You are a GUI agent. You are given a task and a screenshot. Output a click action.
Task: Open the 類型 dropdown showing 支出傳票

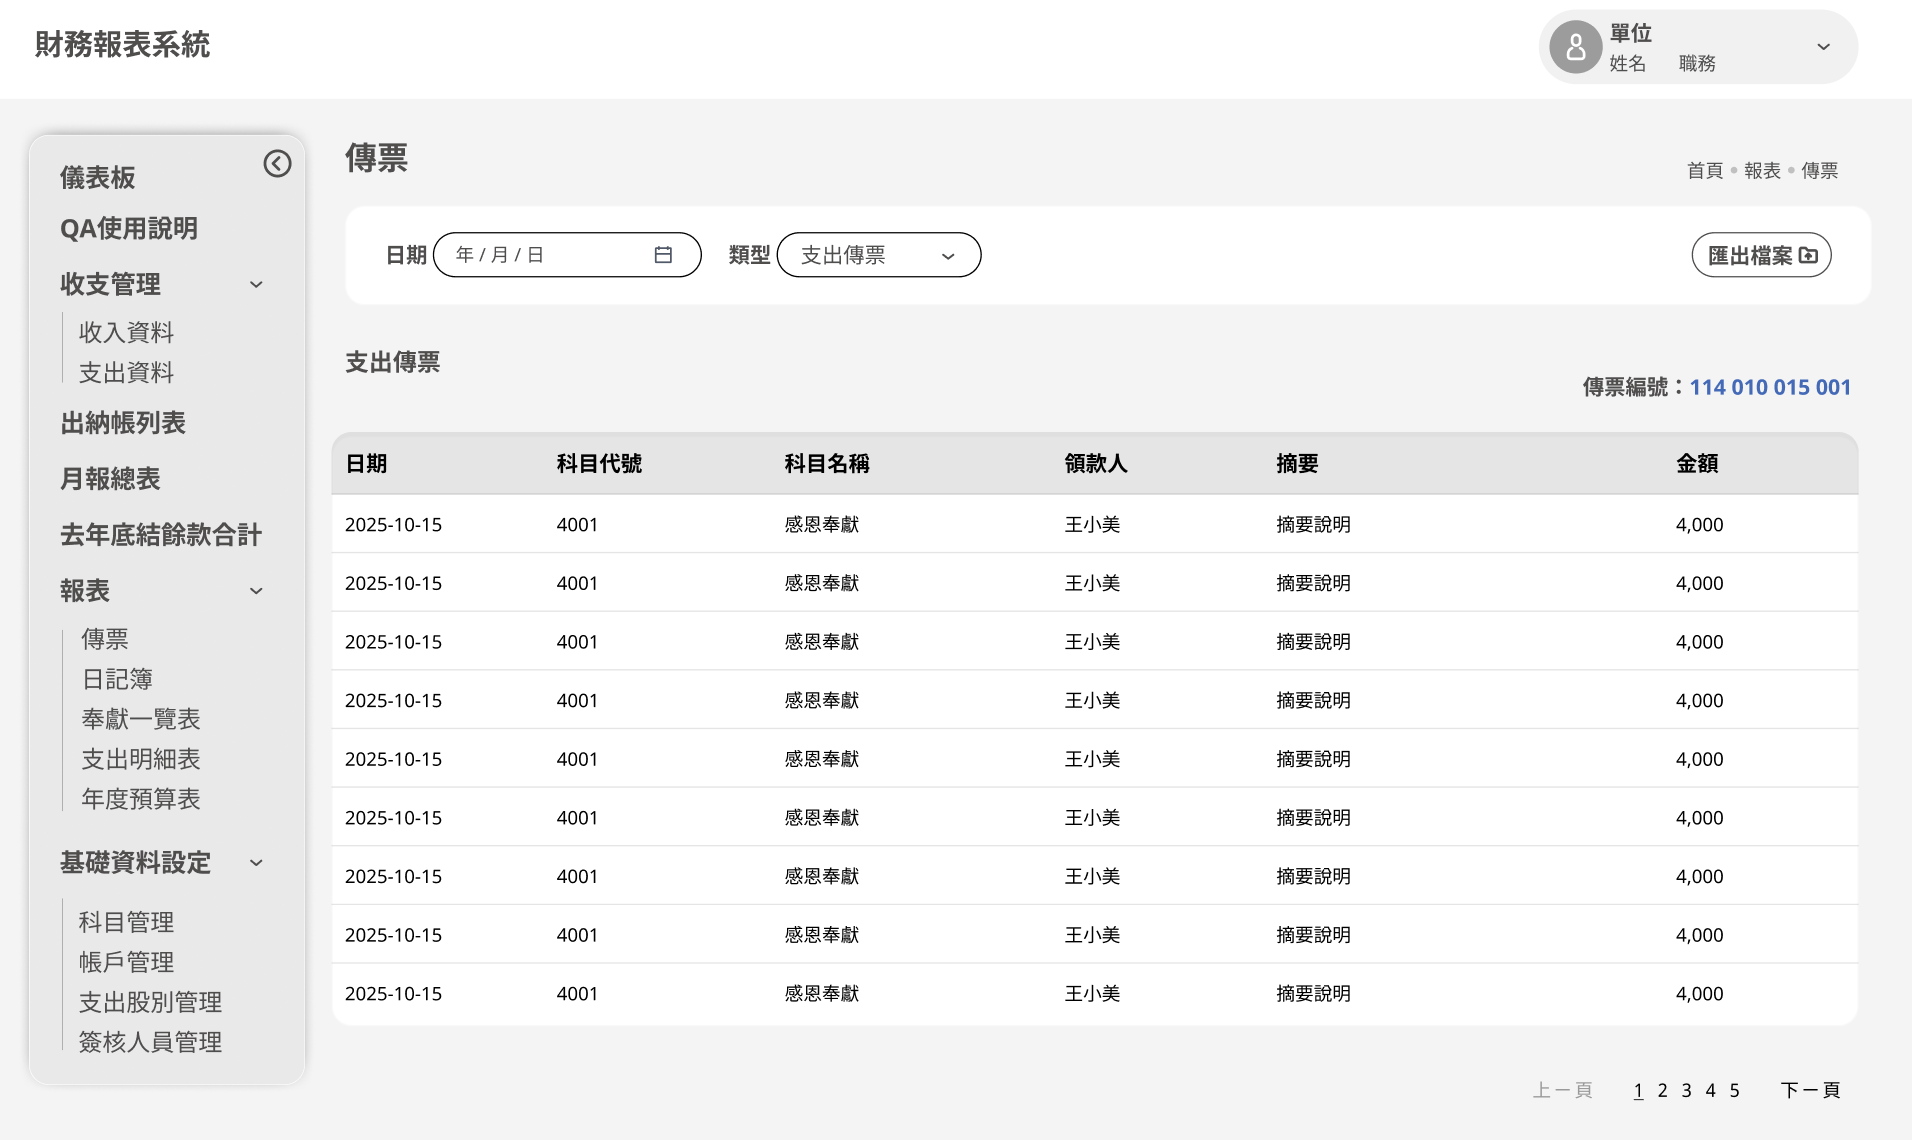pyautogui.click(x=878, y=255)
